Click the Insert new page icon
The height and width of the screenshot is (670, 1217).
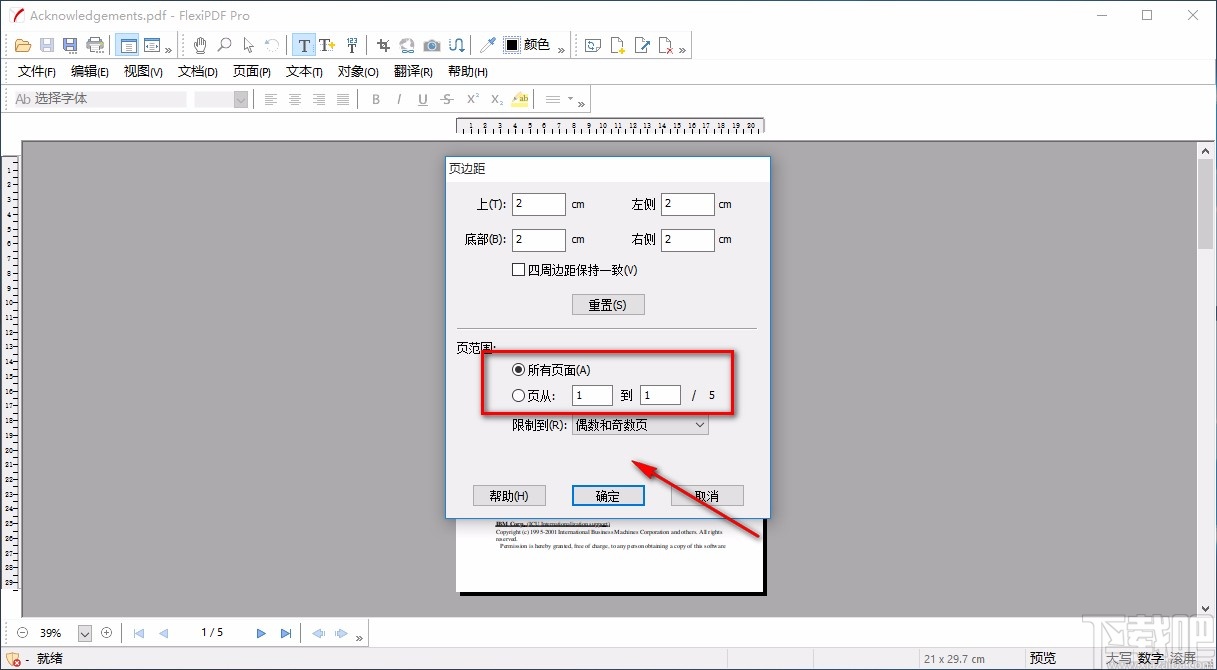[617, 45]
